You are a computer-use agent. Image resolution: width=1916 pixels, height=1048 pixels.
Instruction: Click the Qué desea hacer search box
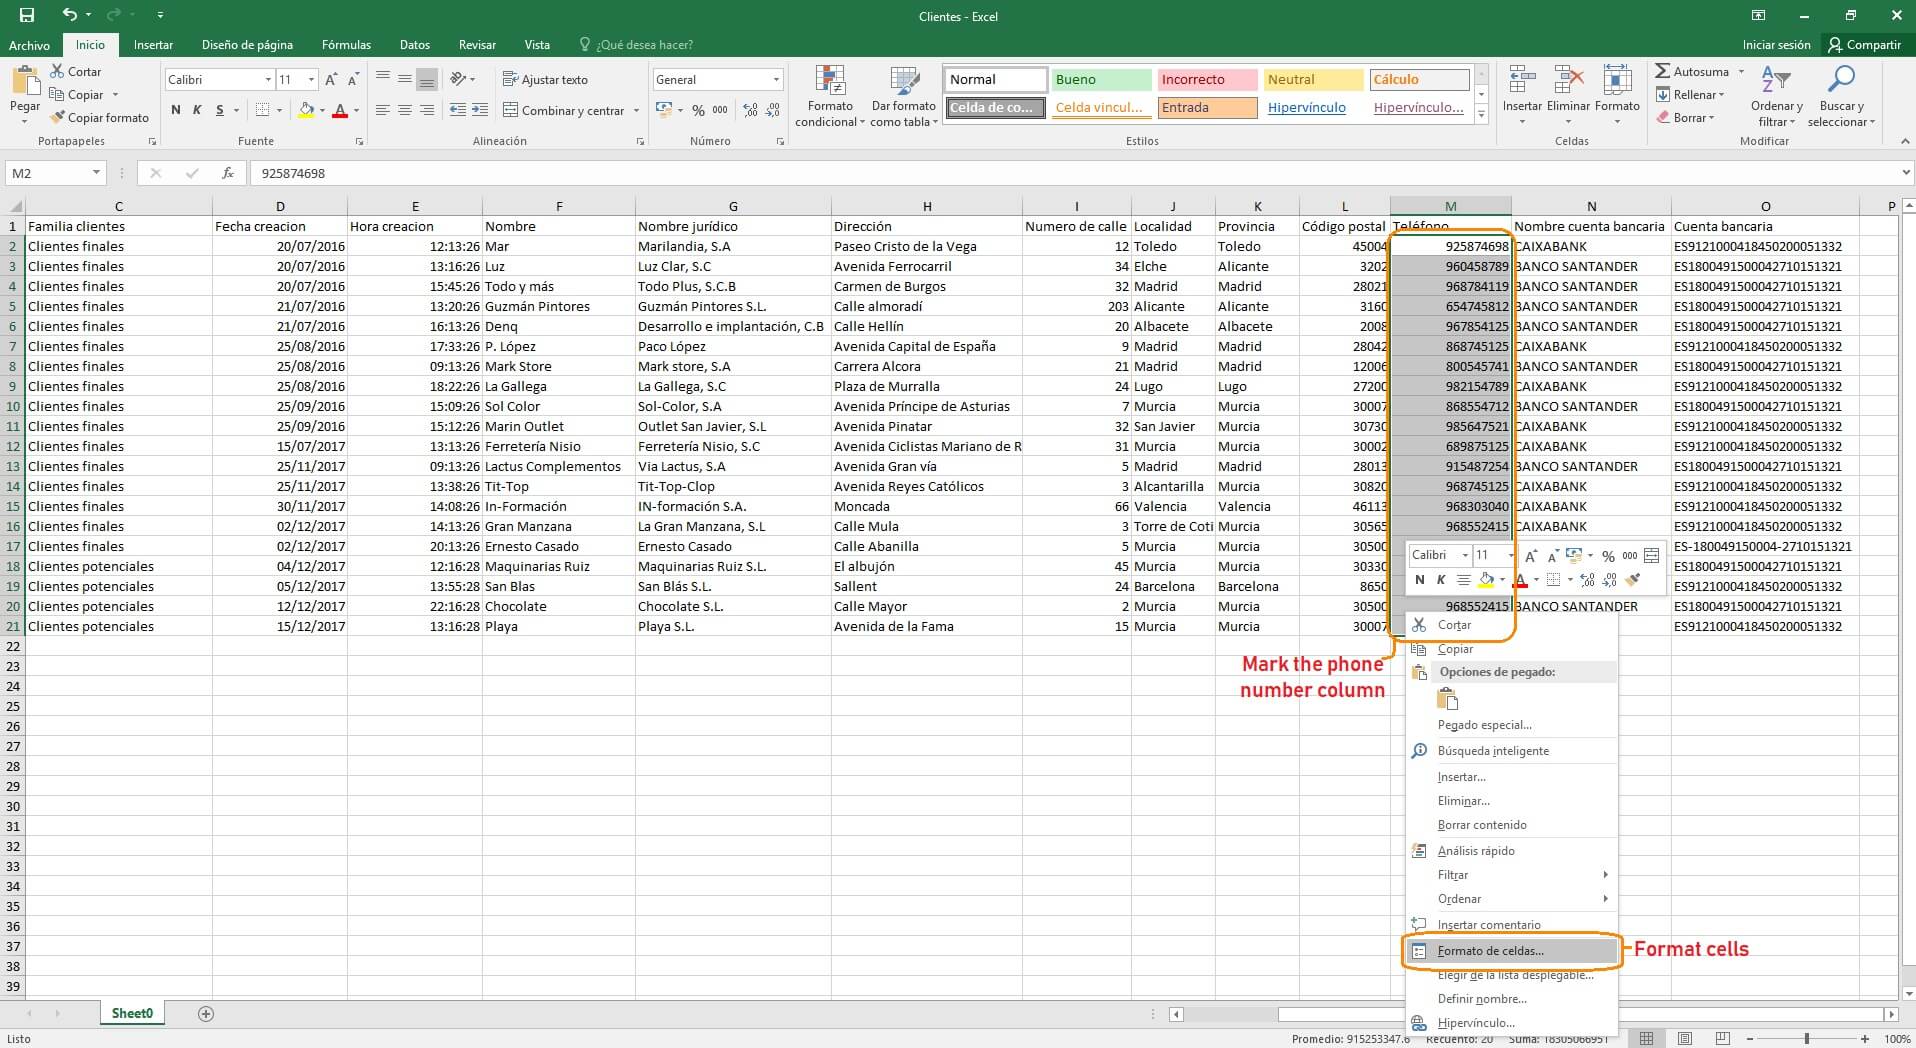tap(636, 45)
